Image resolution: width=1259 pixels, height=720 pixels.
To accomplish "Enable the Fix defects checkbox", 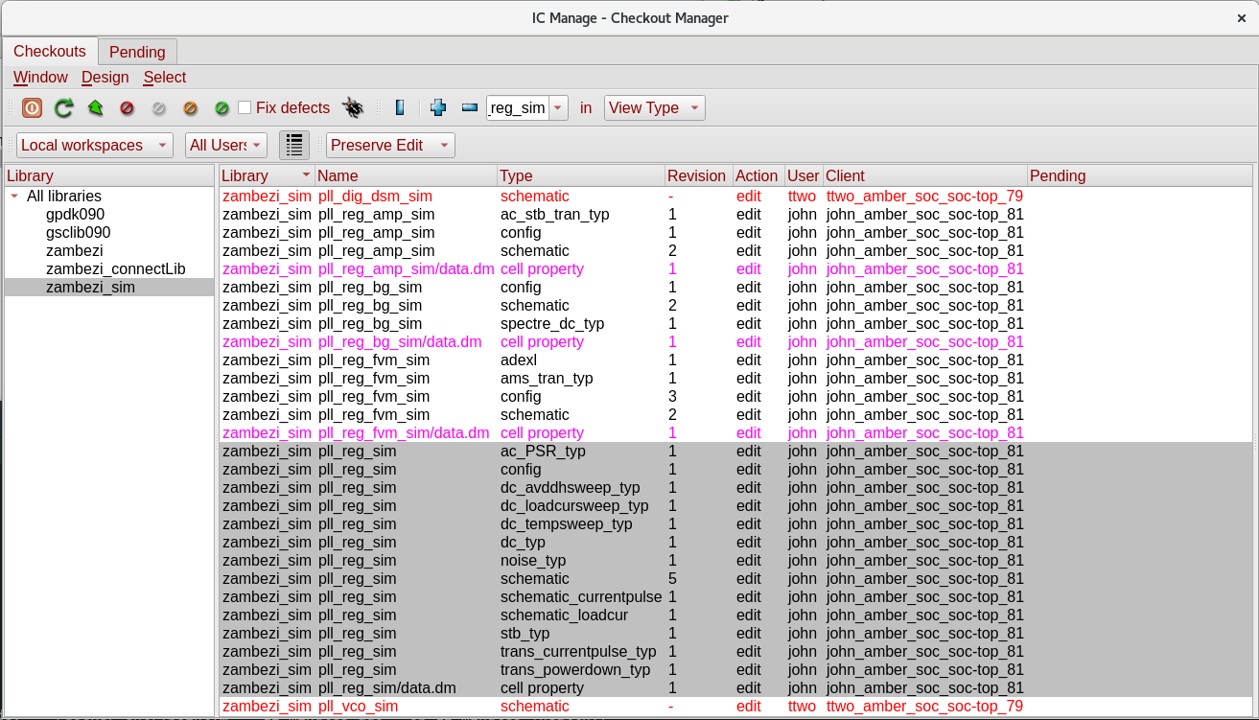I will [x=244, y=108].
